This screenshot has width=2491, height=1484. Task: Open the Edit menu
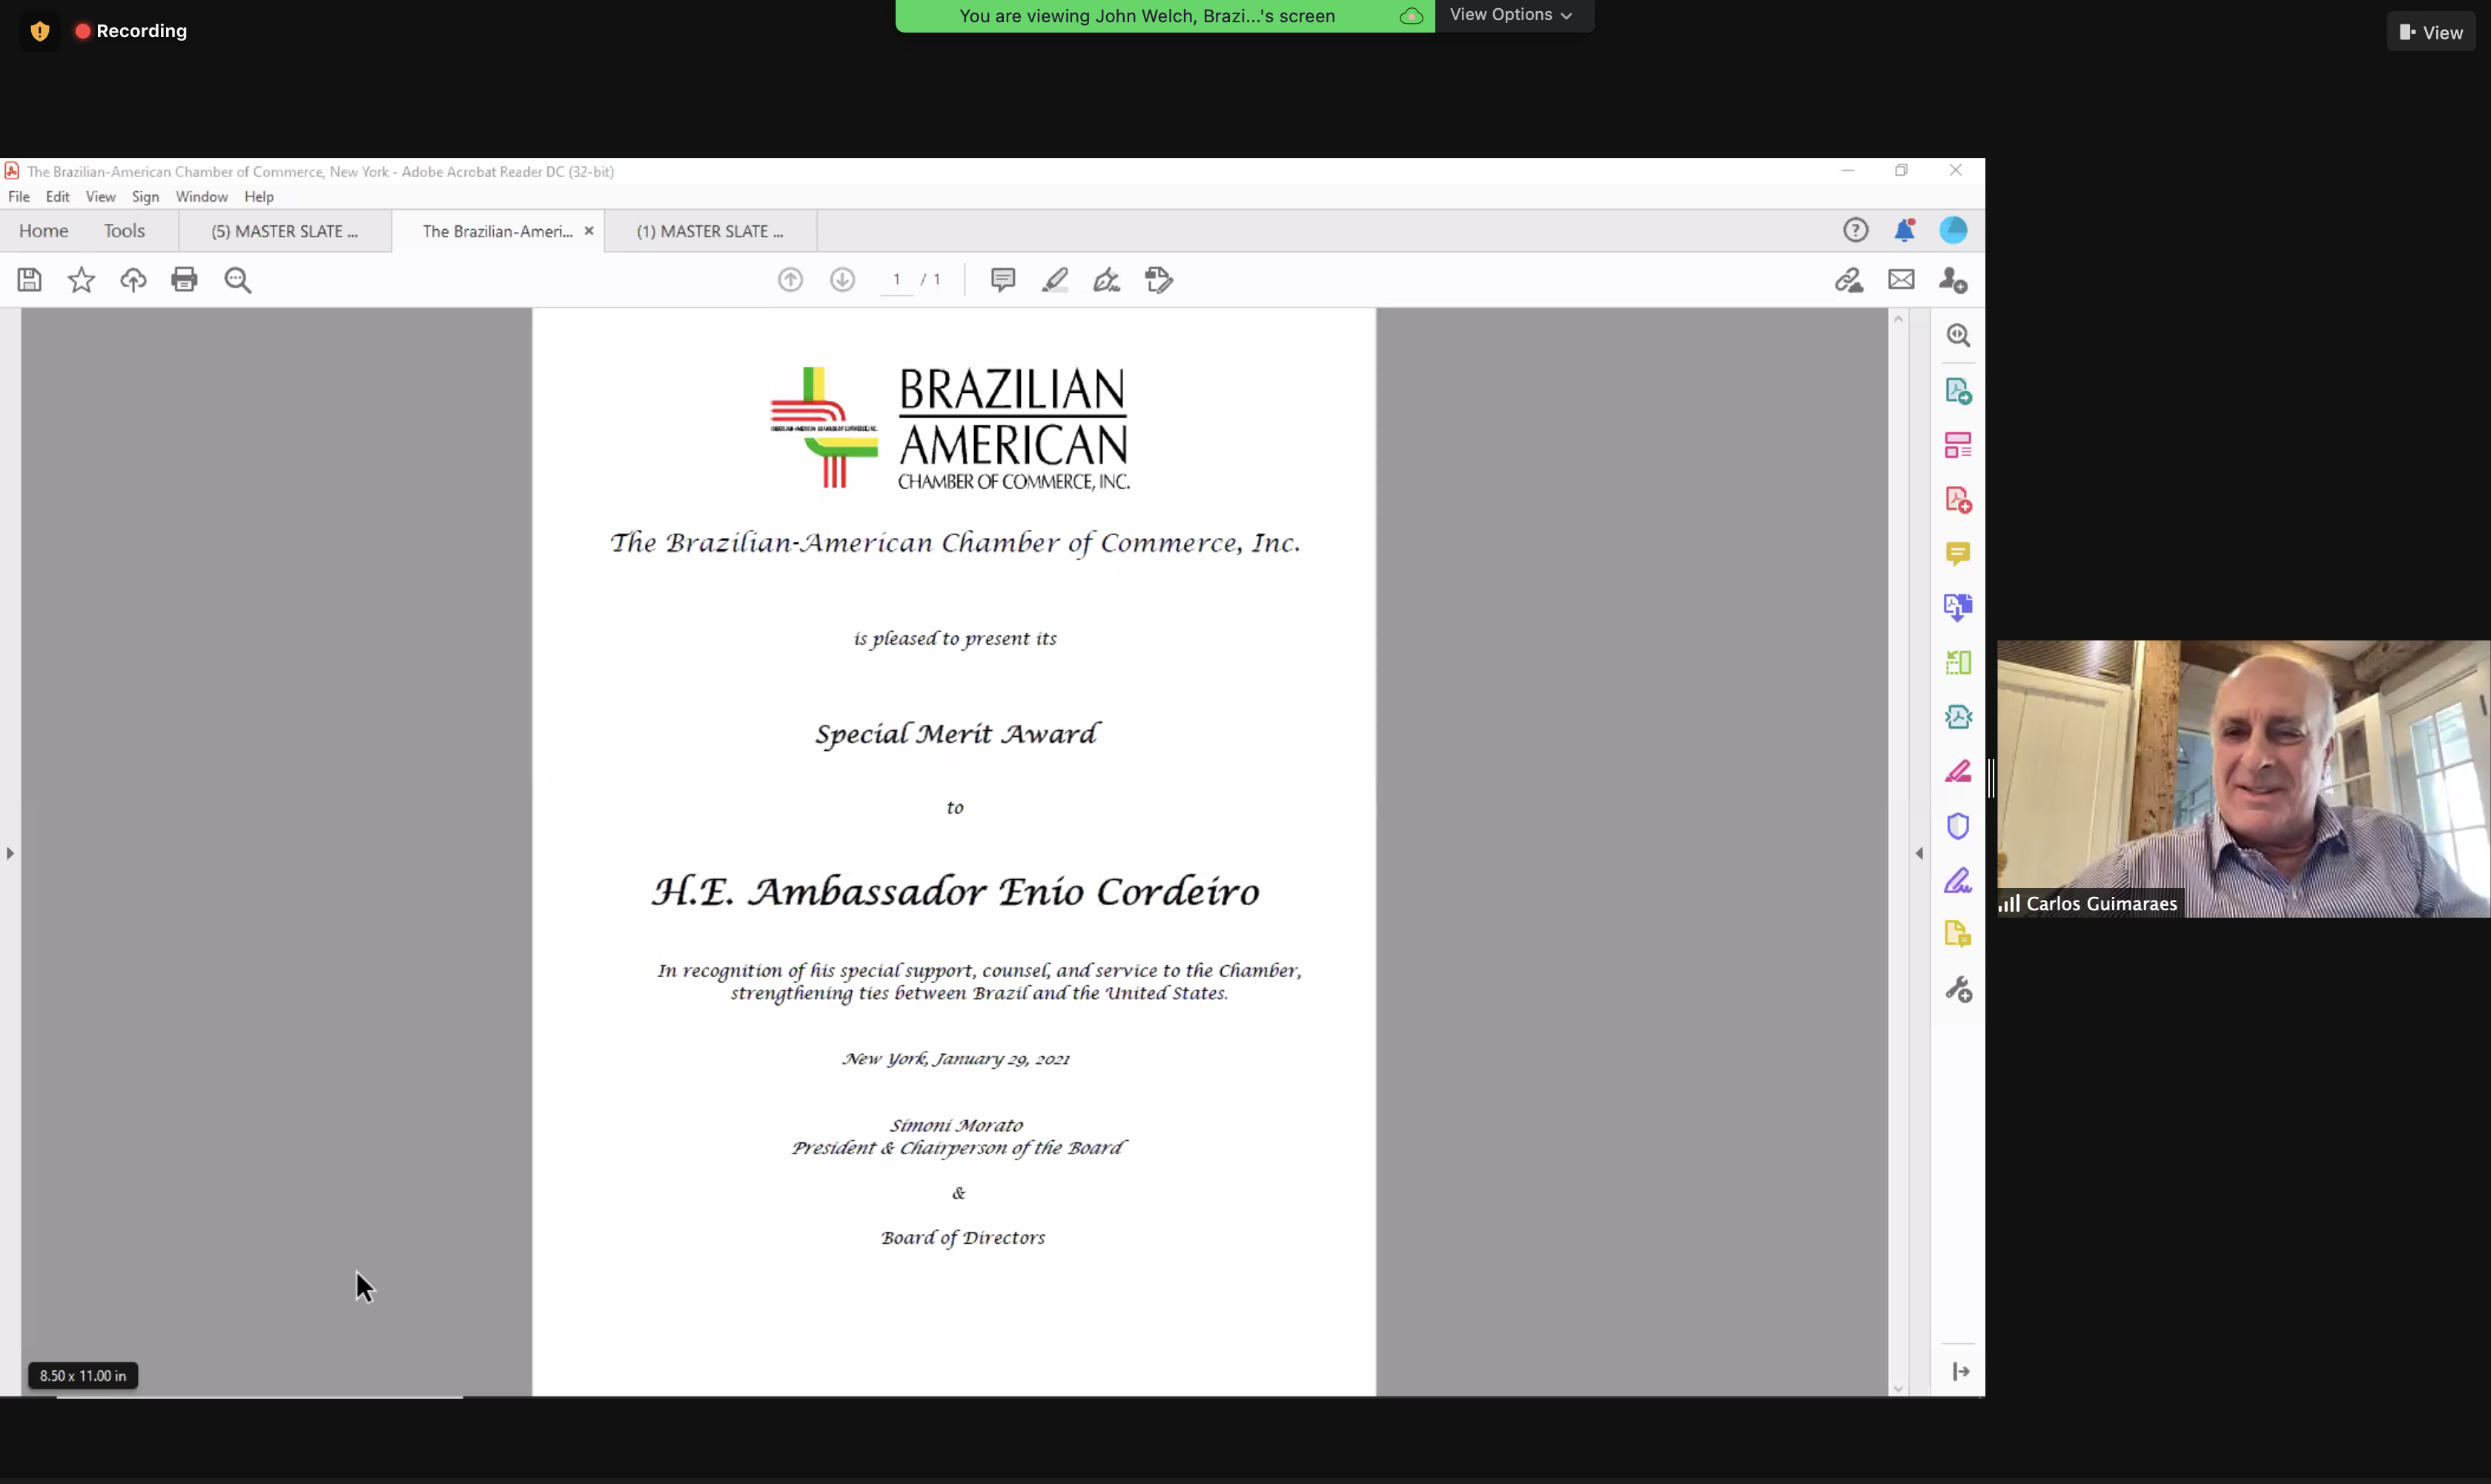pyautogui.click(x=57, y=197)
